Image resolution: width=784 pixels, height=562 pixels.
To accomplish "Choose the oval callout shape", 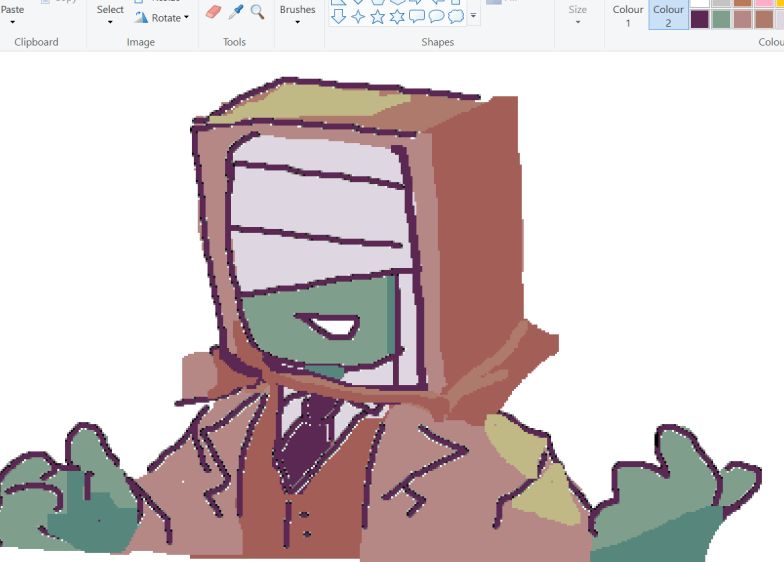I will 436,16.
